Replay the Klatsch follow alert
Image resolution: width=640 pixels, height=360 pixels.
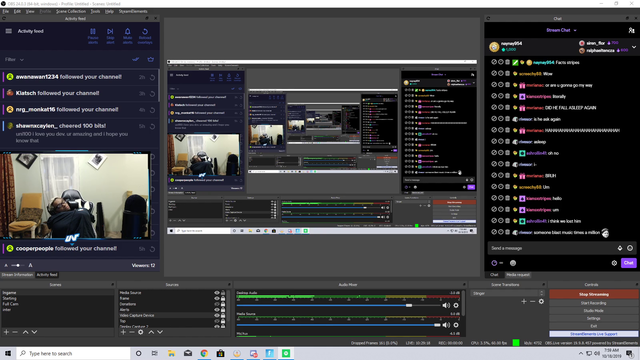[x=152, y=93]
